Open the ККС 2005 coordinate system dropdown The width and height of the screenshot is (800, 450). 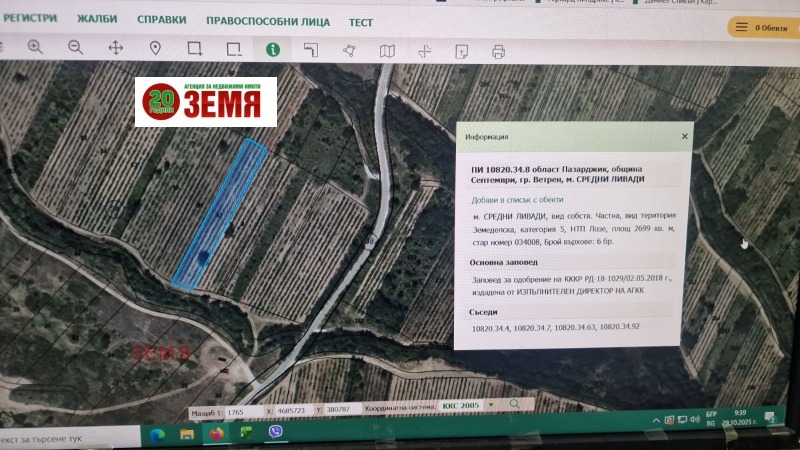pyautogui.click(x=468, y=406)
